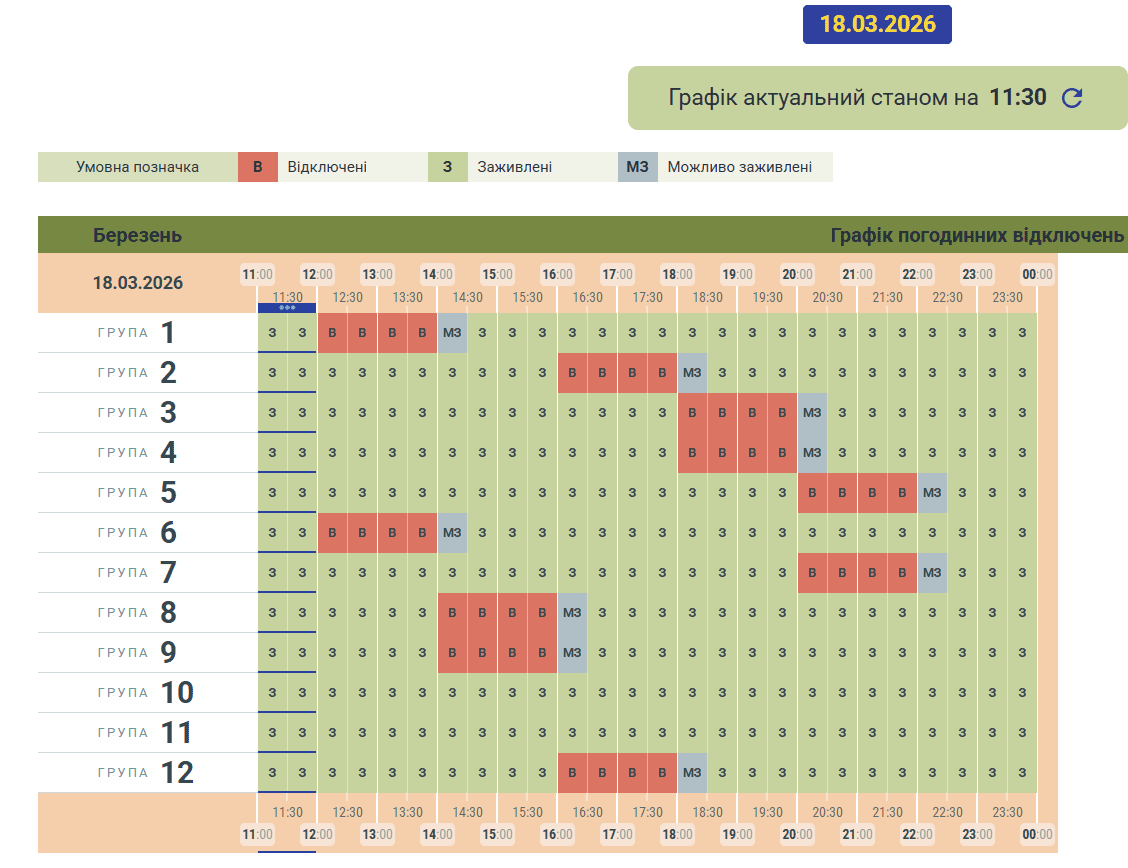
Task: Click the "Березень" month header
Action: point(138,236)
